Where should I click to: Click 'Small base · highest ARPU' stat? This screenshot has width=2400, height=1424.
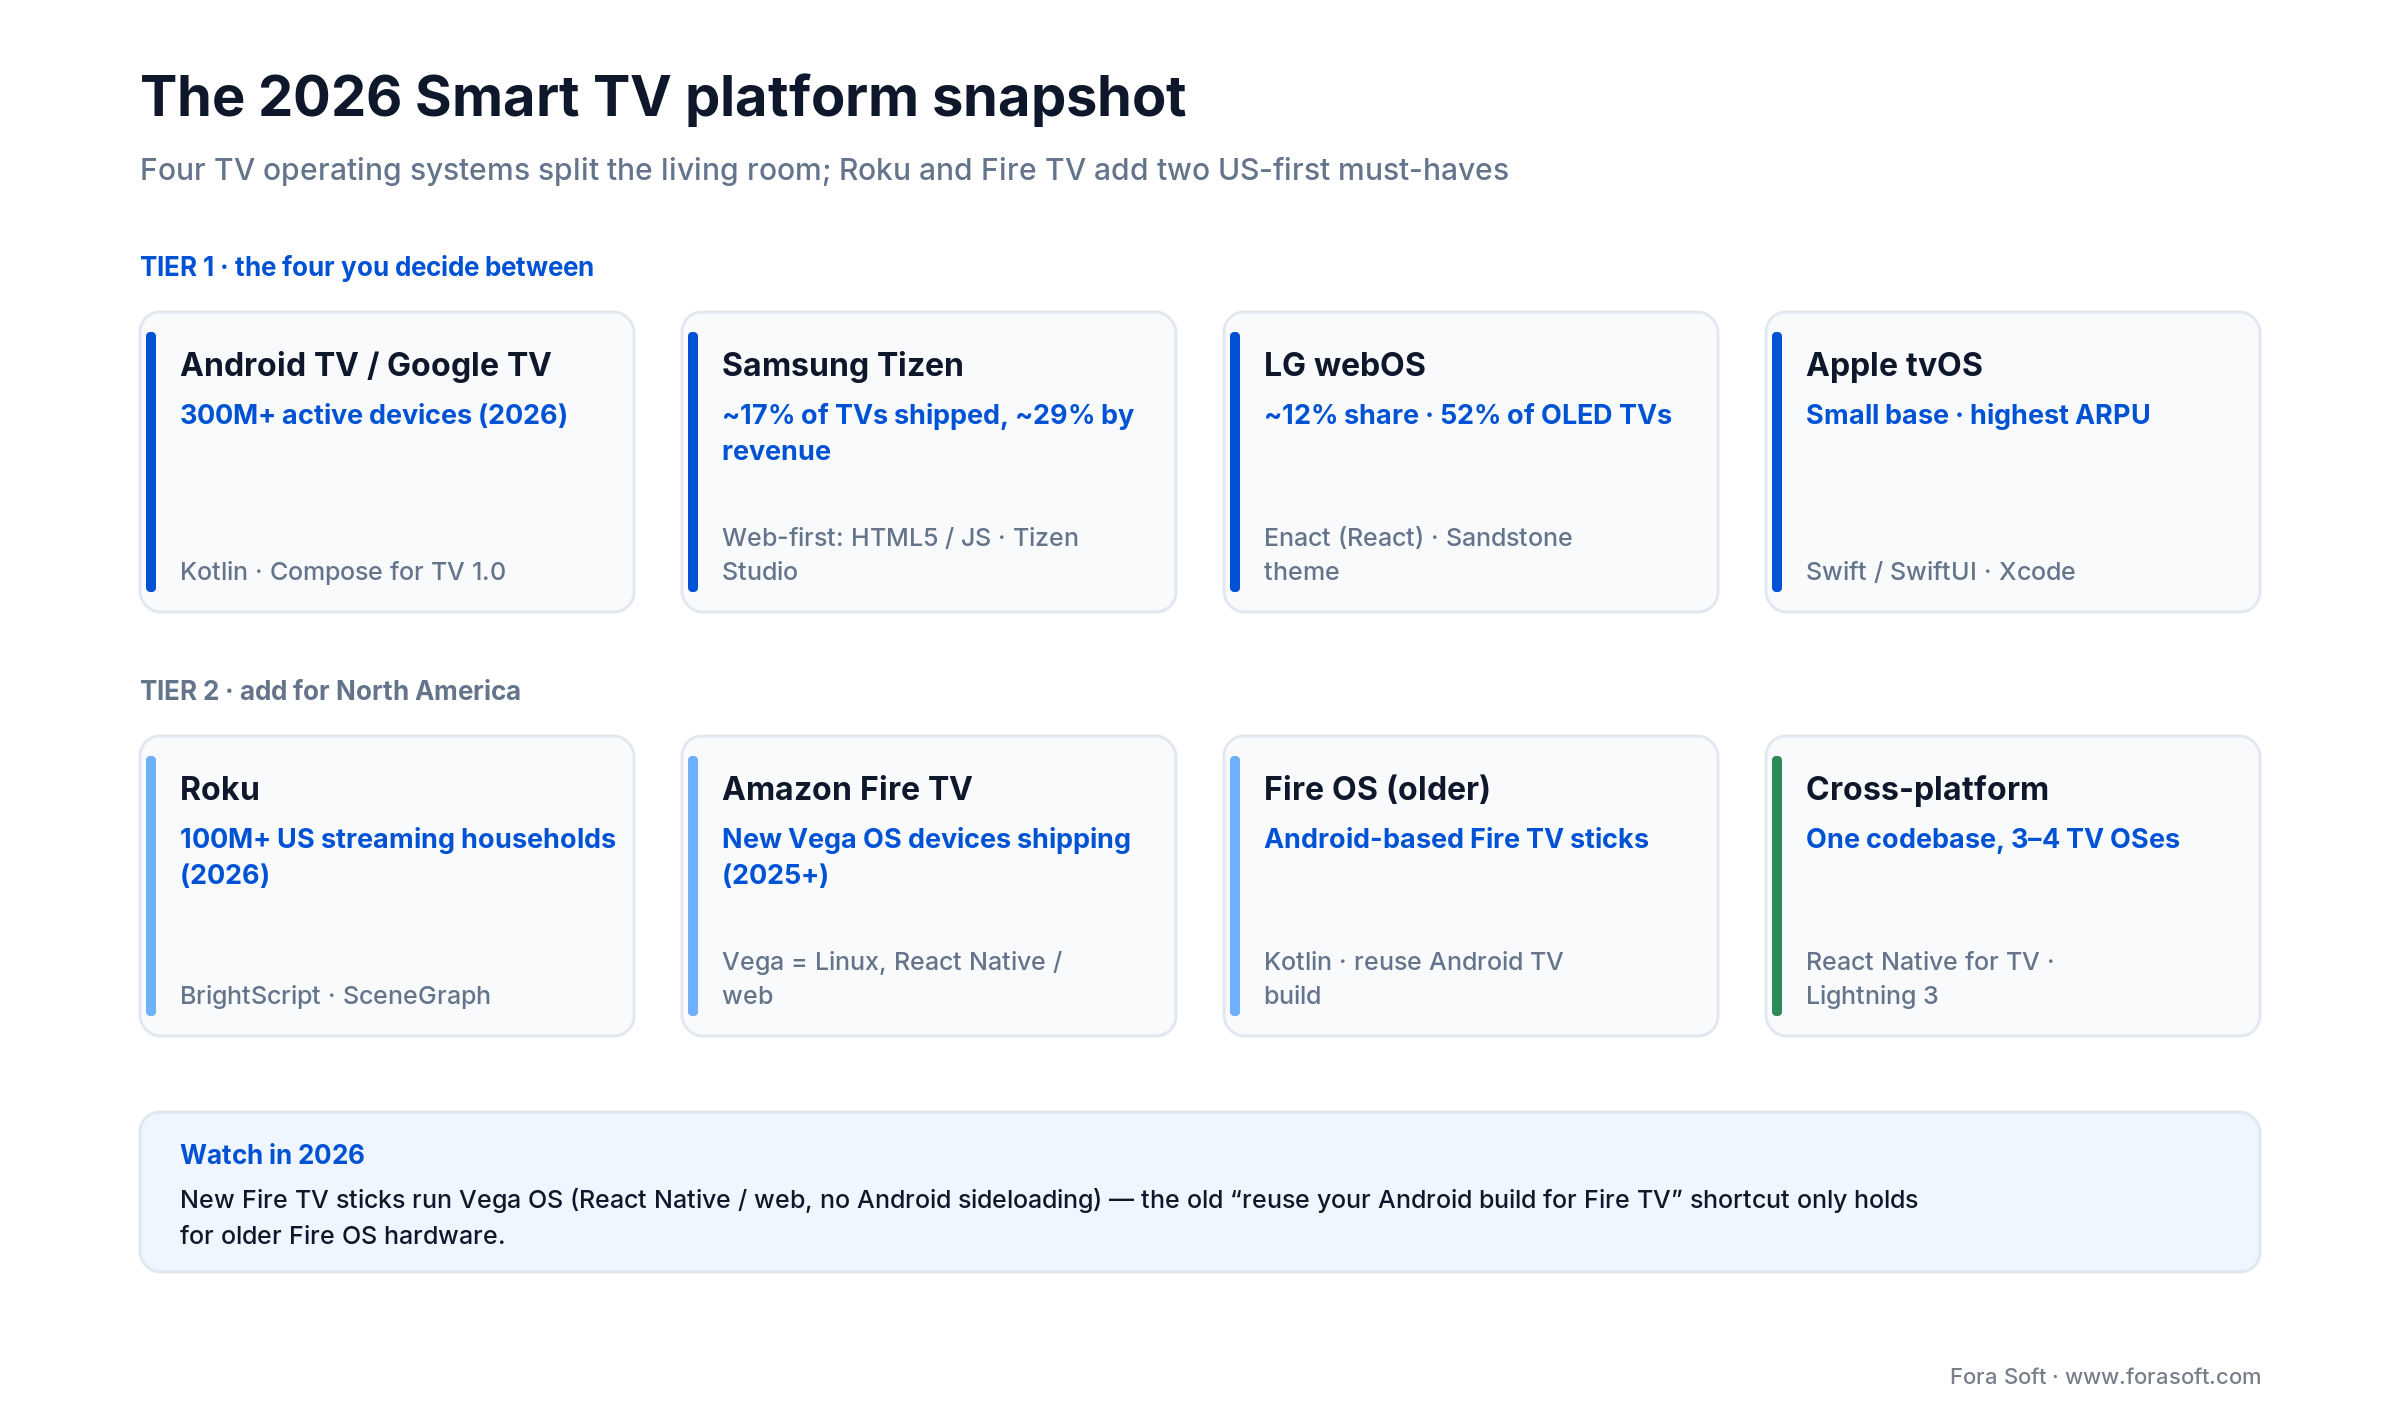pyautogui.click(x=1978, y=415)
